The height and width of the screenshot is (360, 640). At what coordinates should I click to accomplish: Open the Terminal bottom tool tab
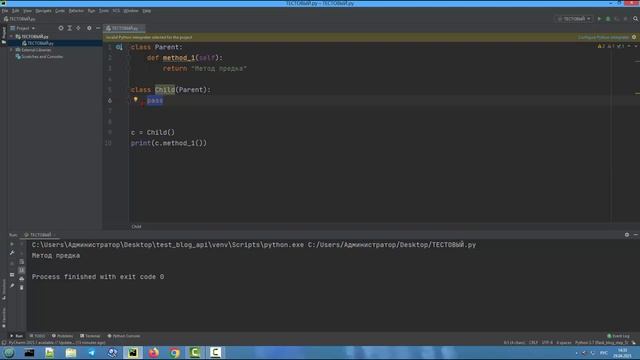point(90,336)
